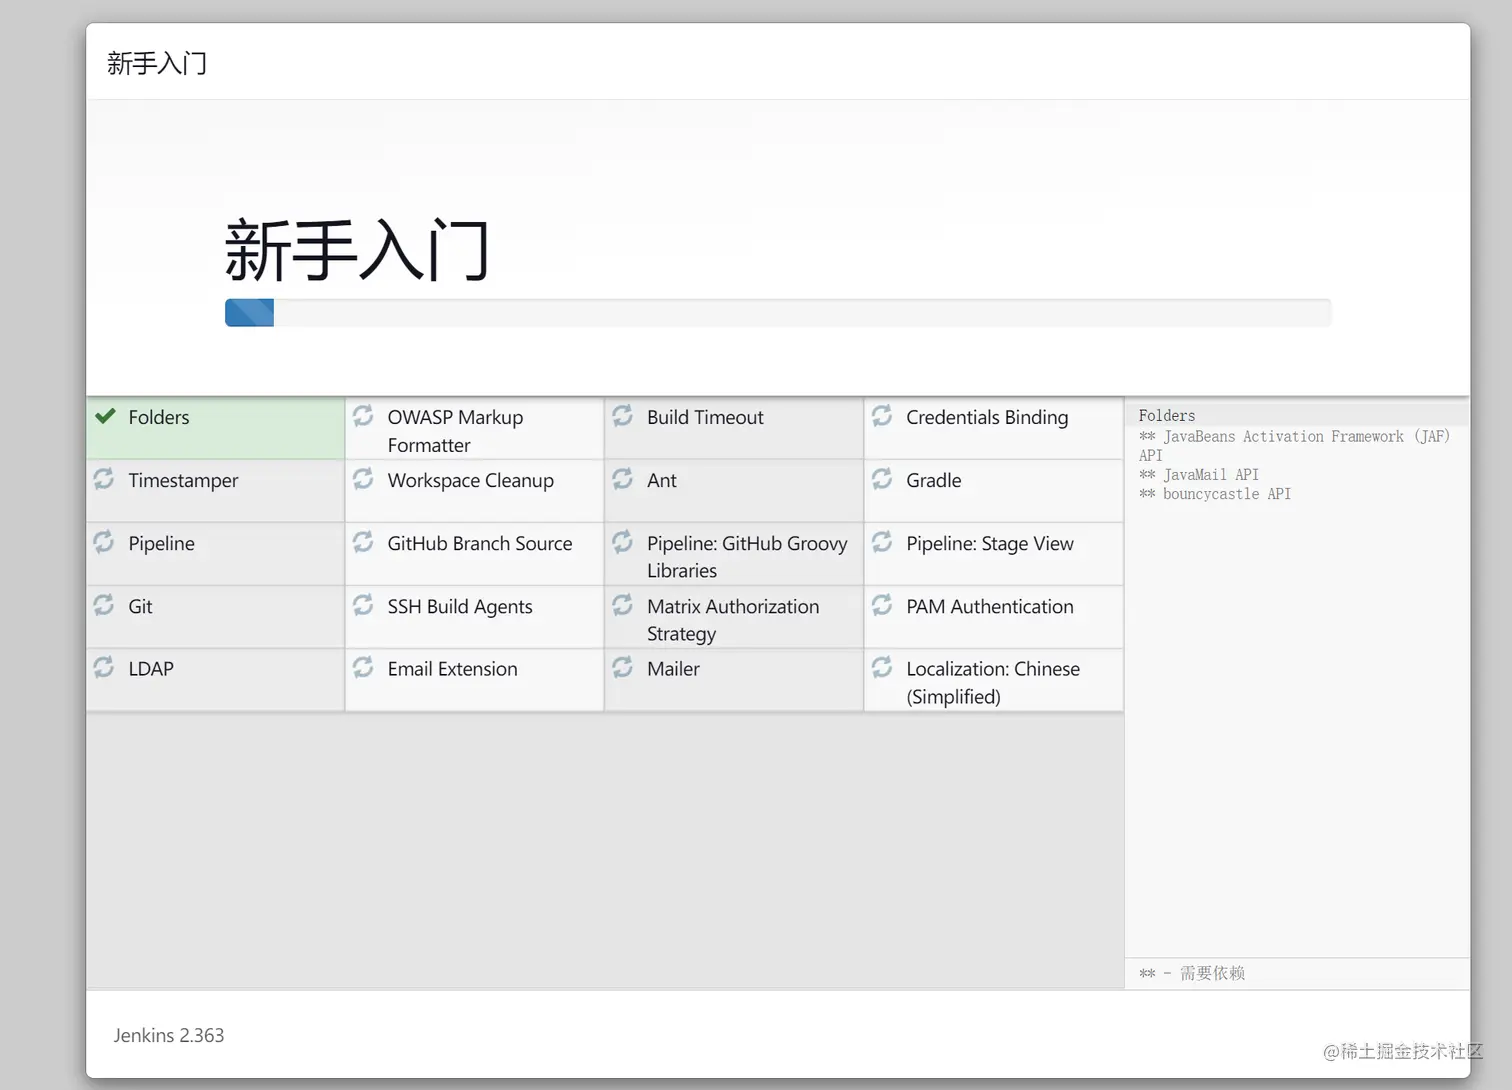Select the Folders plugin label
The height and width of the screenshot is (1090, 1512).
click(159, 417)
